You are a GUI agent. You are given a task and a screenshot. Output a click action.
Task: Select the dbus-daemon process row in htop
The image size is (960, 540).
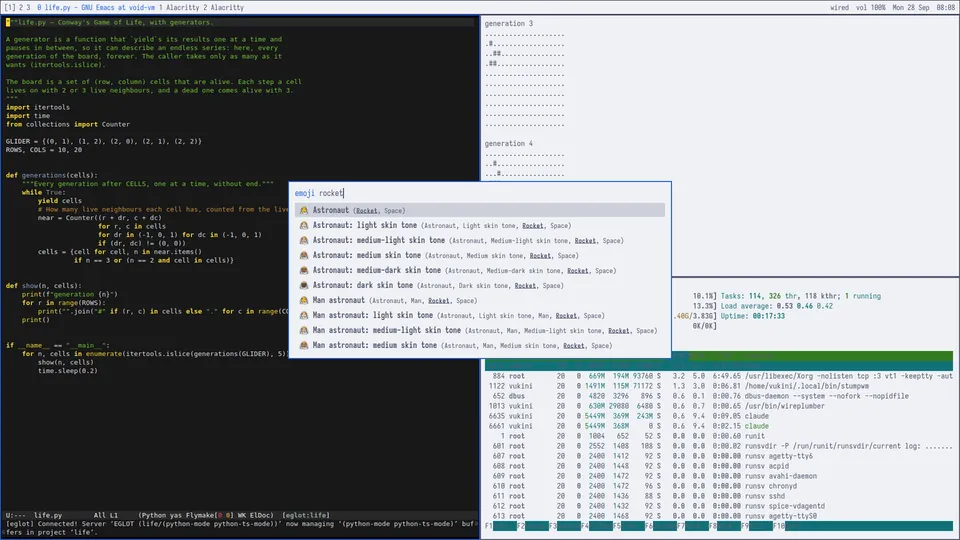719,396
